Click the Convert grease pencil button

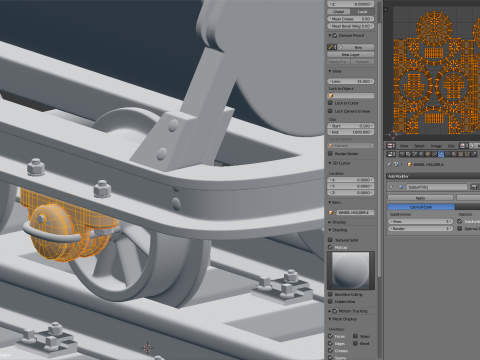point(363,62)
